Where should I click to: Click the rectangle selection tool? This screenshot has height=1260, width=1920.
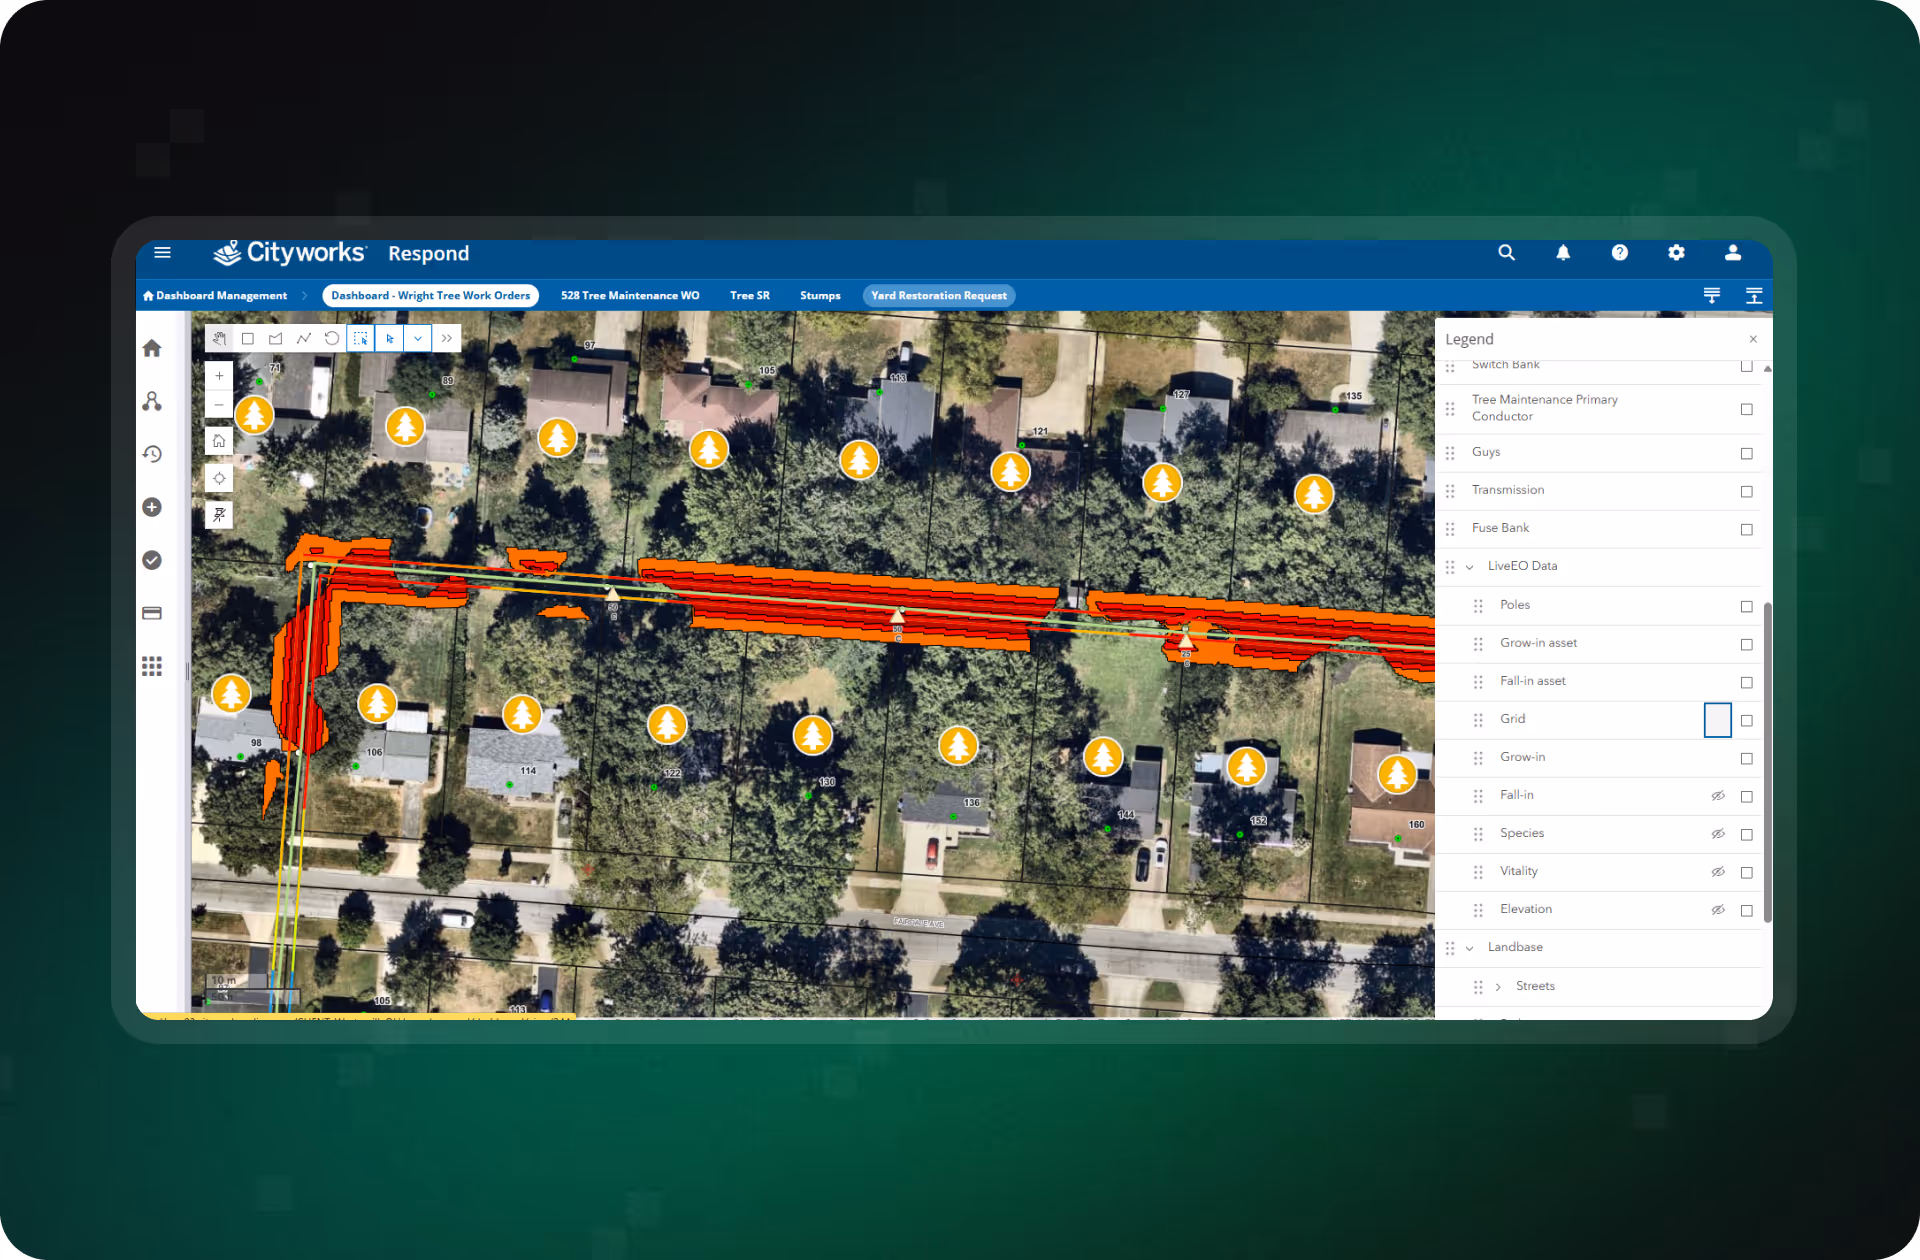[361, 339]
